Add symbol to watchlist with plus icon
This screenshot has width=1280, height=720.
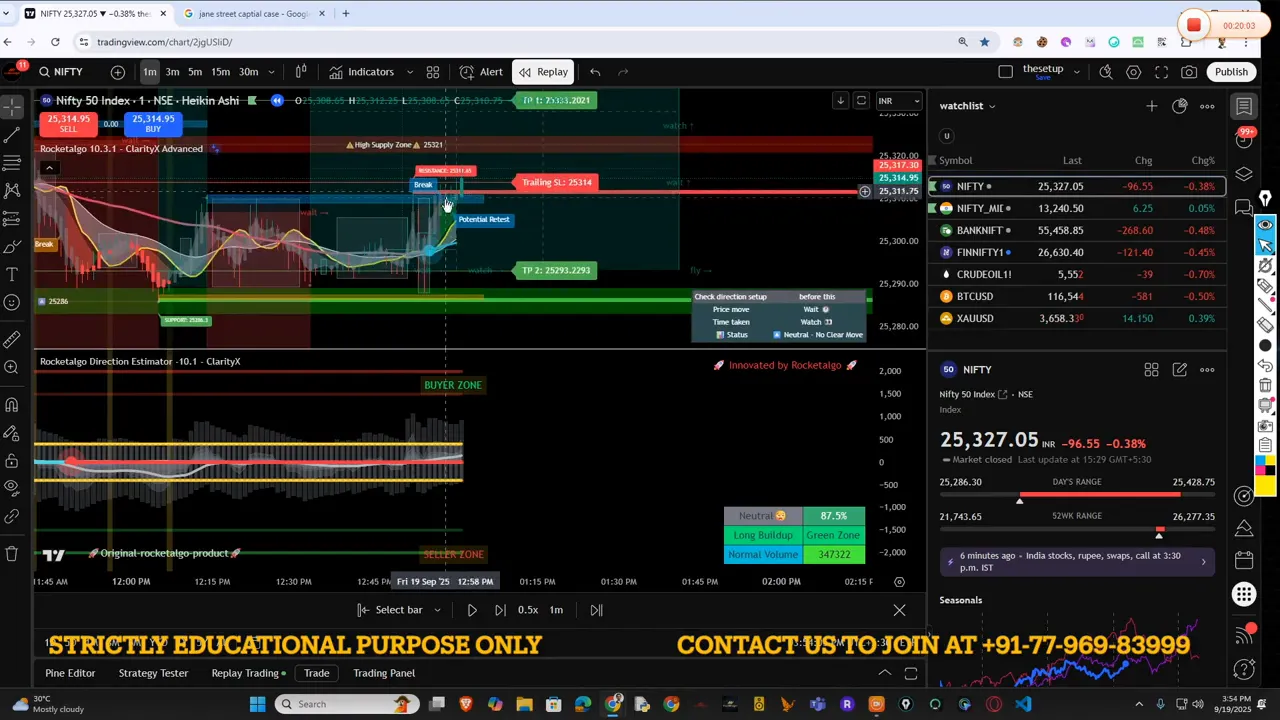coord(1151,106)
